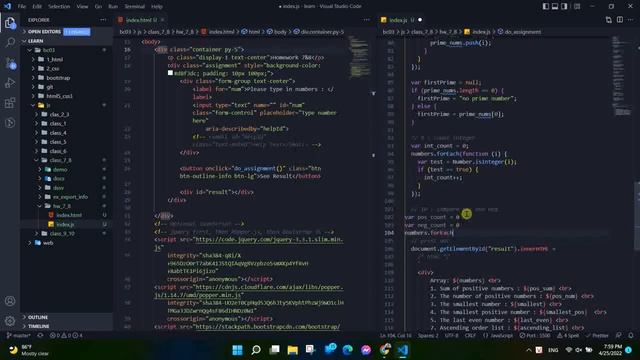Image resolution: width=640 pixels, height=360 pixels.
Task: Open the Terminal menu
Action: point(134,6)
